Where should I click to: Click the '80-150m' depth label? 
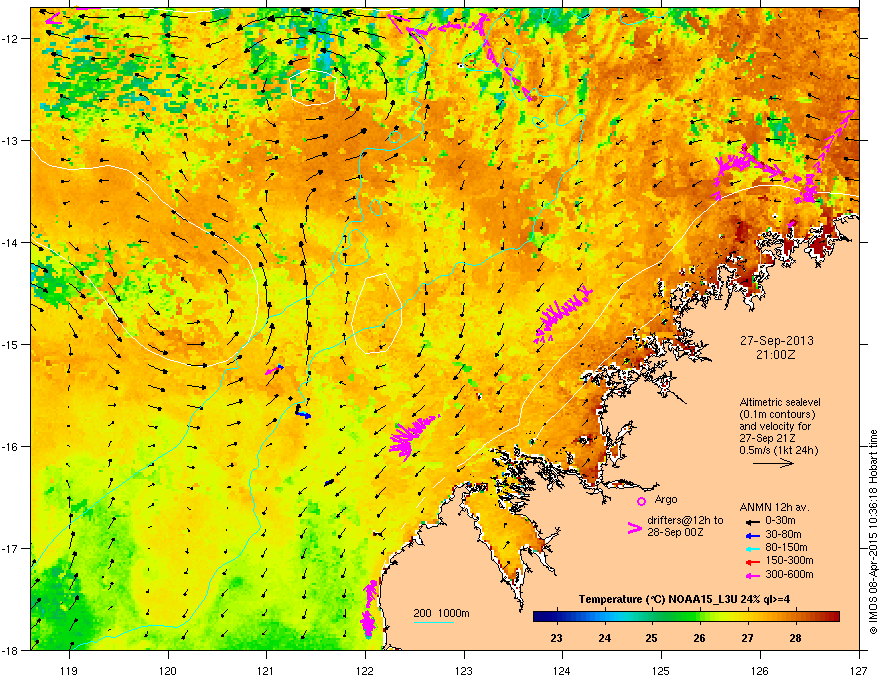[x=786, y=547]
